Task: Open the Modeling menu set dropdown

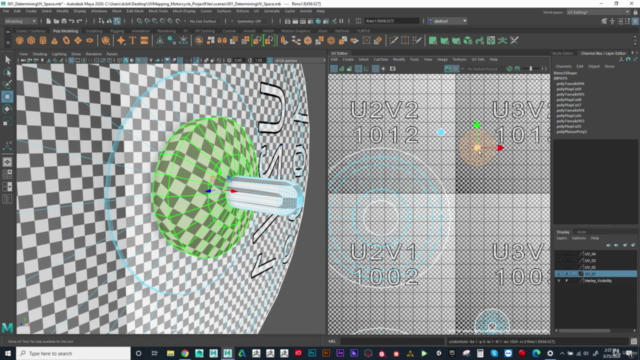Action: (20, 21)
